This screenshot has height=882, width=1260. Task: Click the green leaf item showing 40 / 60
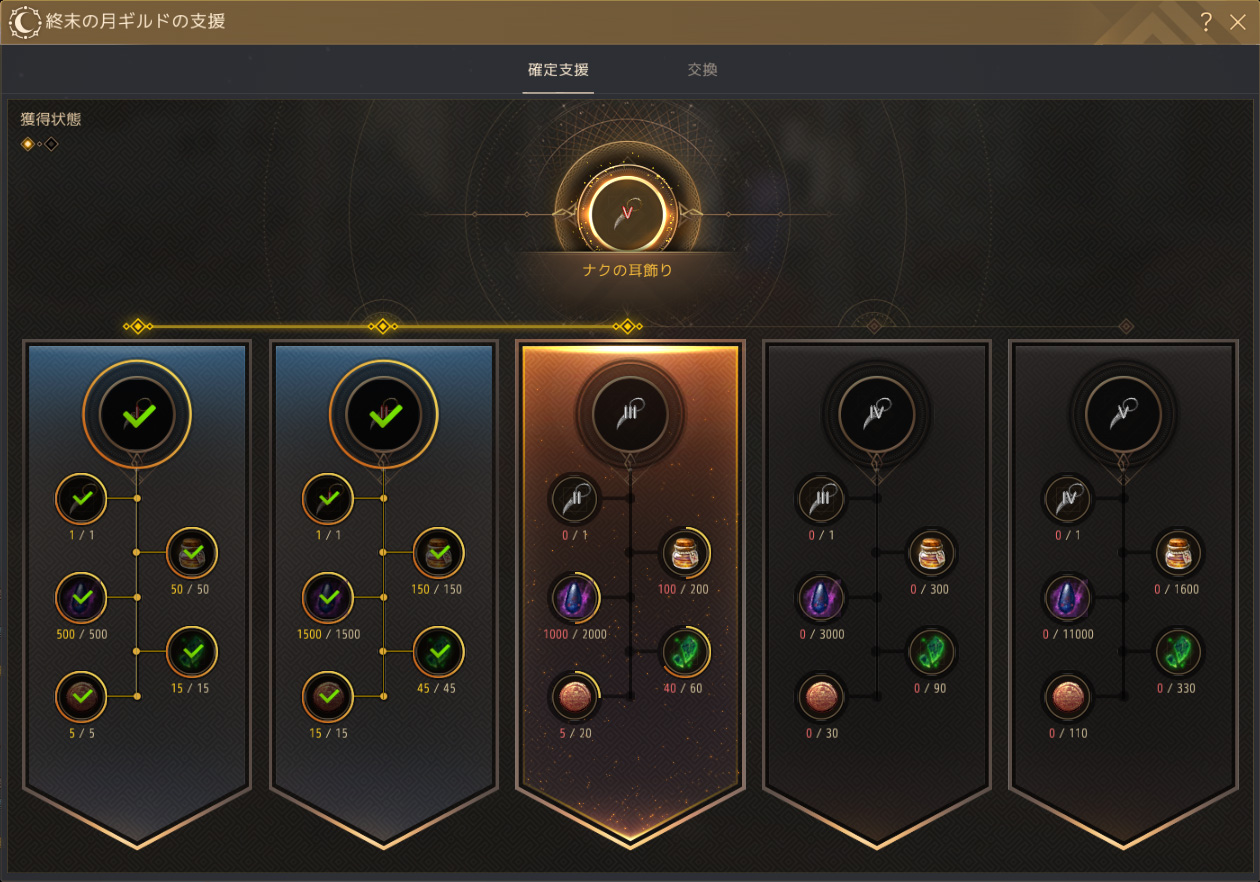(685, 652)
